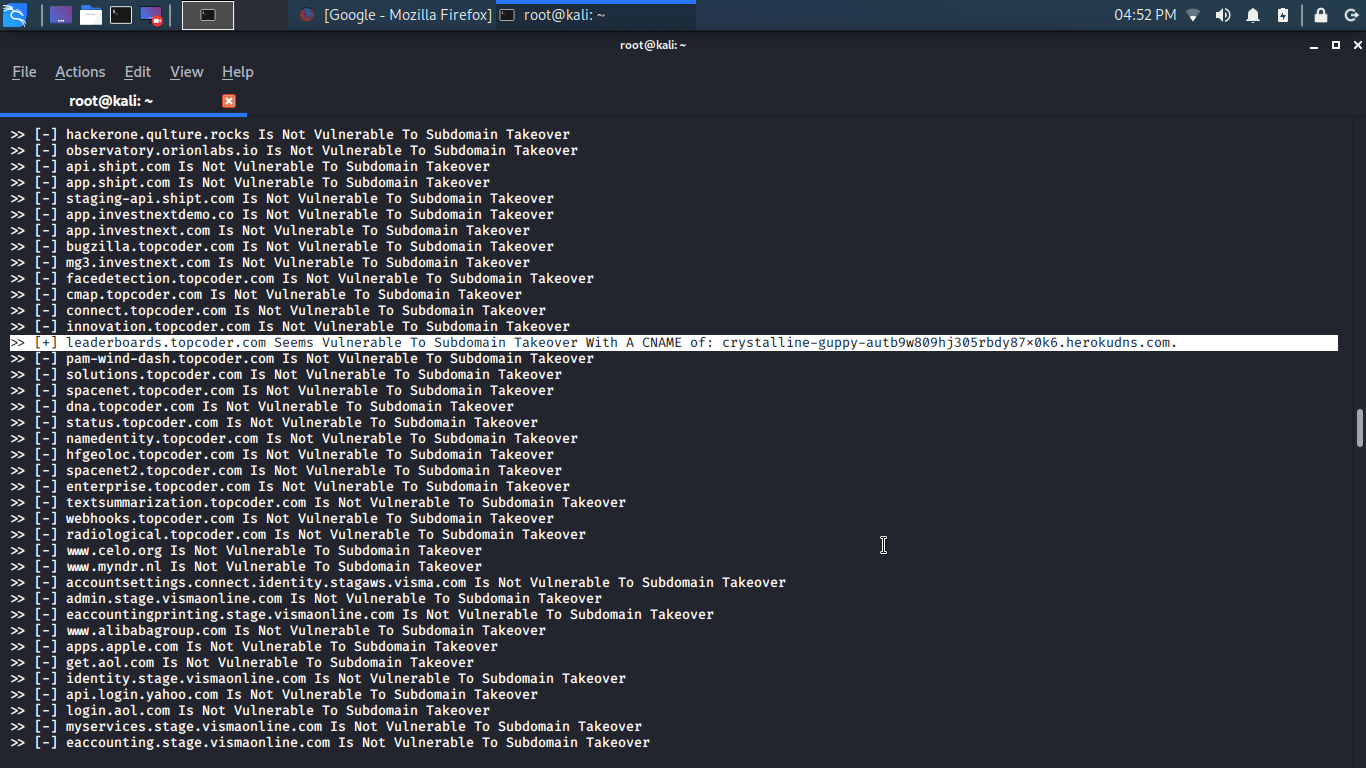This screenshot has width=1366, height=768.
Task: Focus the root@kali taskbar window button
Action: coord(595,15)
